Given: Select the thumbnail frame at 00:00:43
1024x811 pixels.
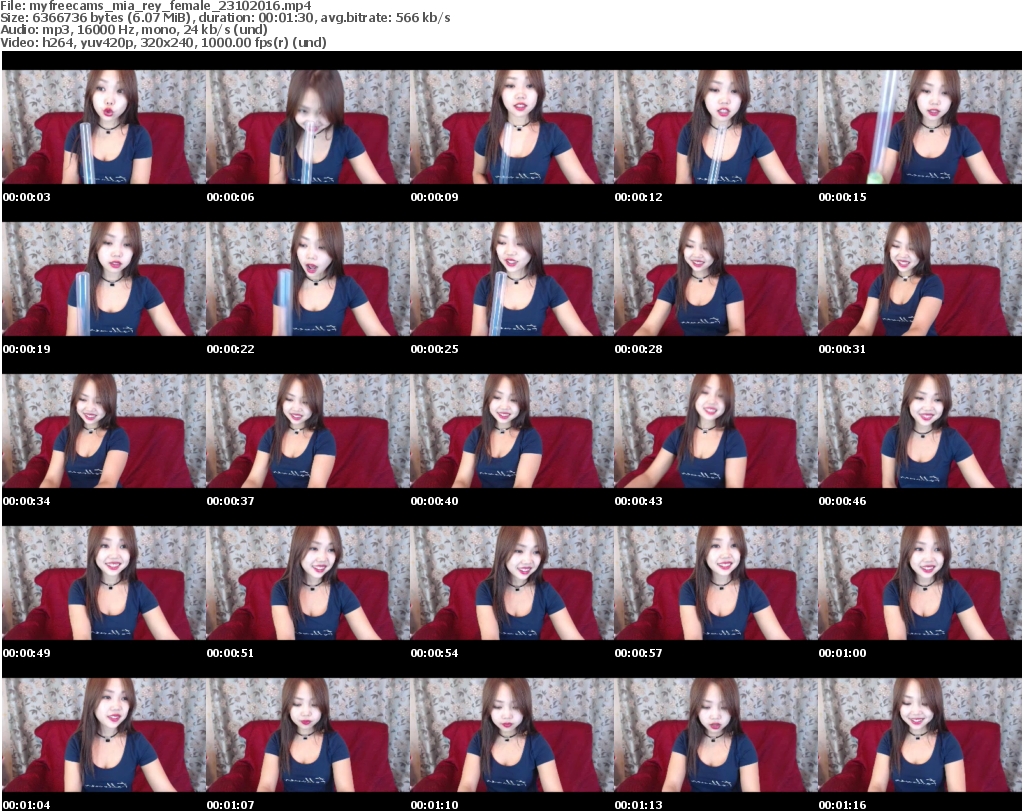Looking at the screenshot, I should click(x=716, y=431).
